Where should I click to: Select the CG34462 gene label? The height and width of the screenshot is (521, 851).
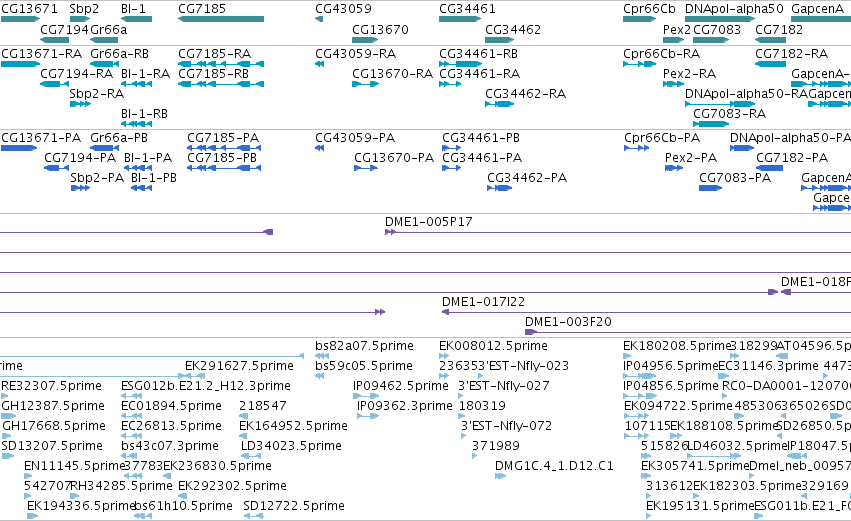coord(513,29)
